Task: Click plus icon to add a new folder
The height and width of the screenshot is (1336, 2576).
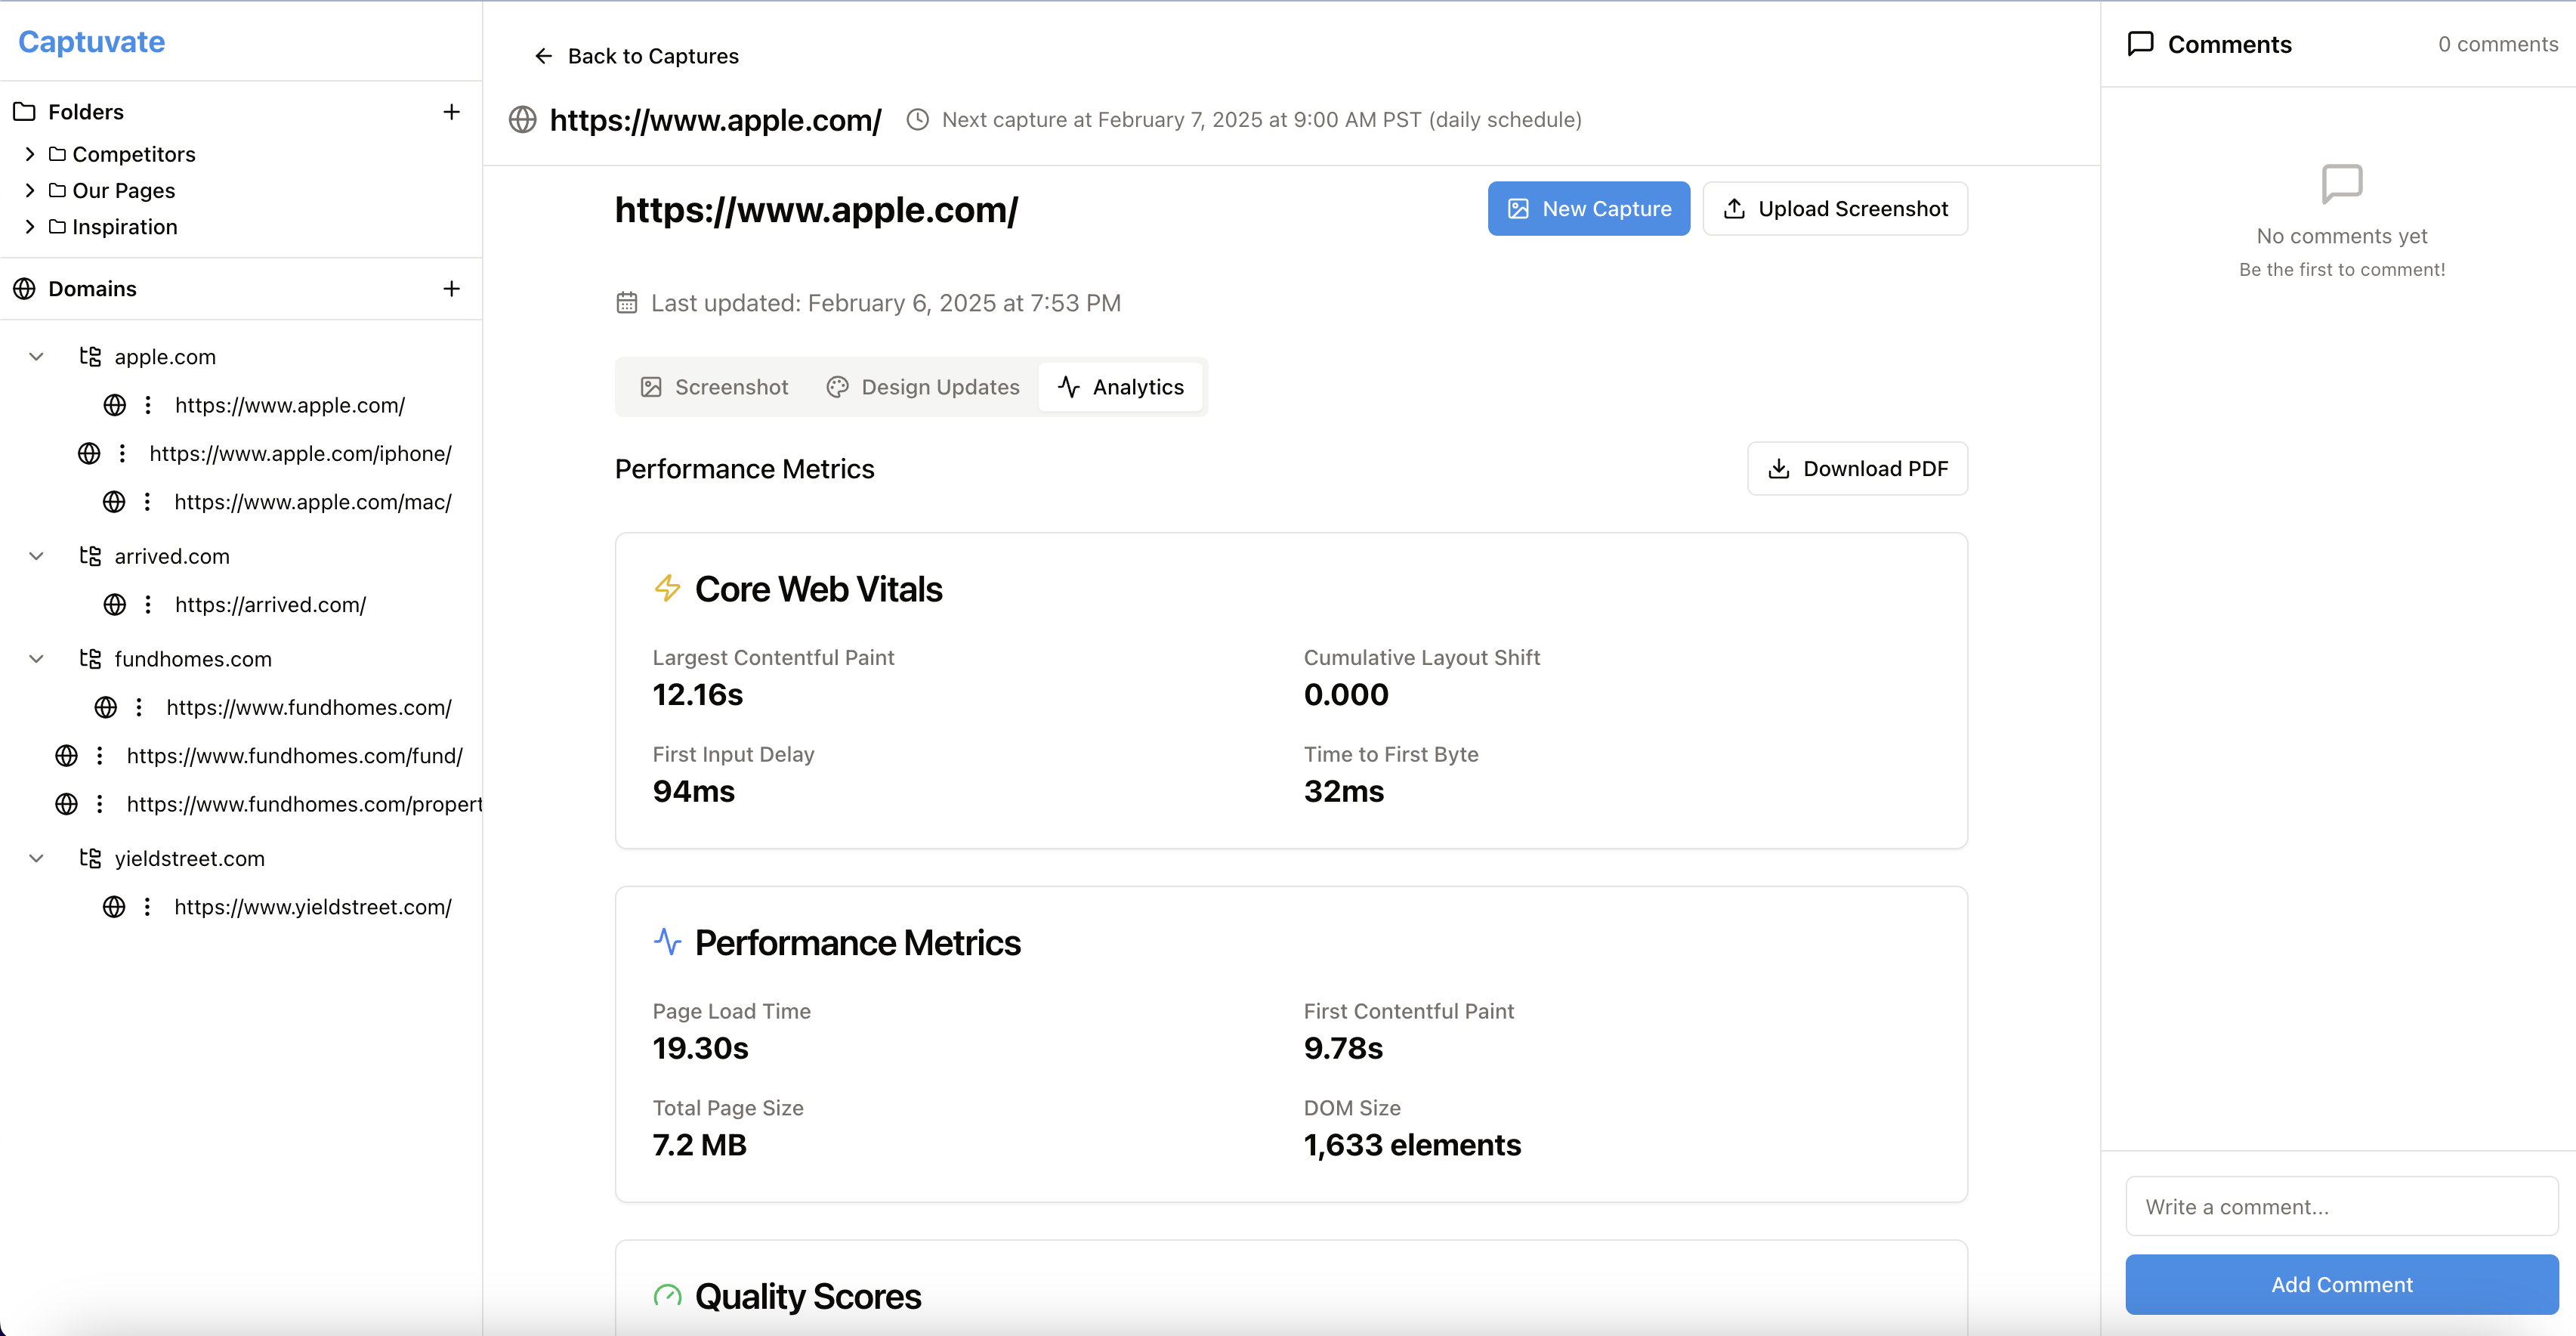Action: (452, 111)
